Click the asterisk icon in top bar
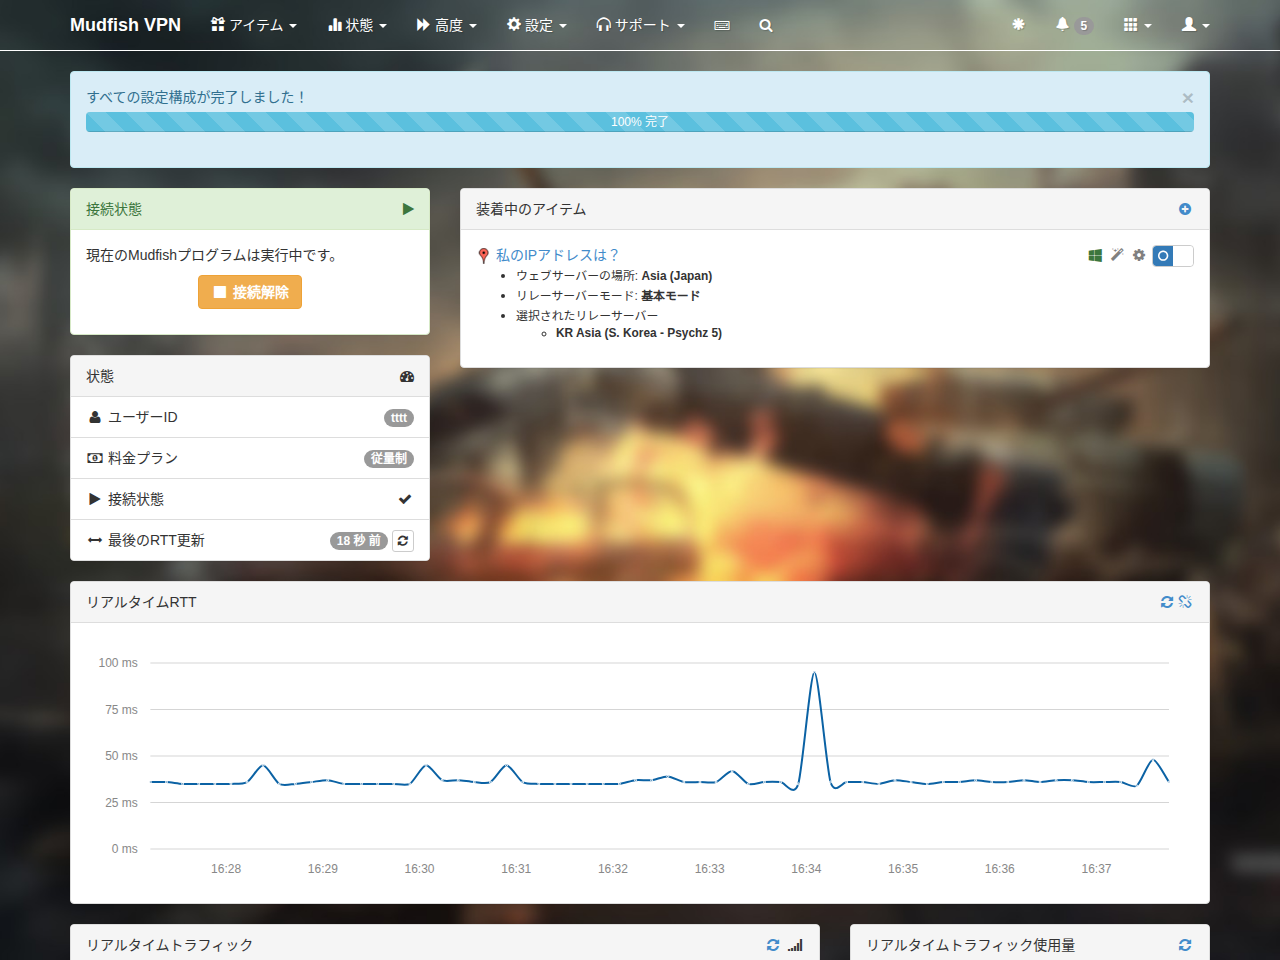 click(x=1018, y=24)
